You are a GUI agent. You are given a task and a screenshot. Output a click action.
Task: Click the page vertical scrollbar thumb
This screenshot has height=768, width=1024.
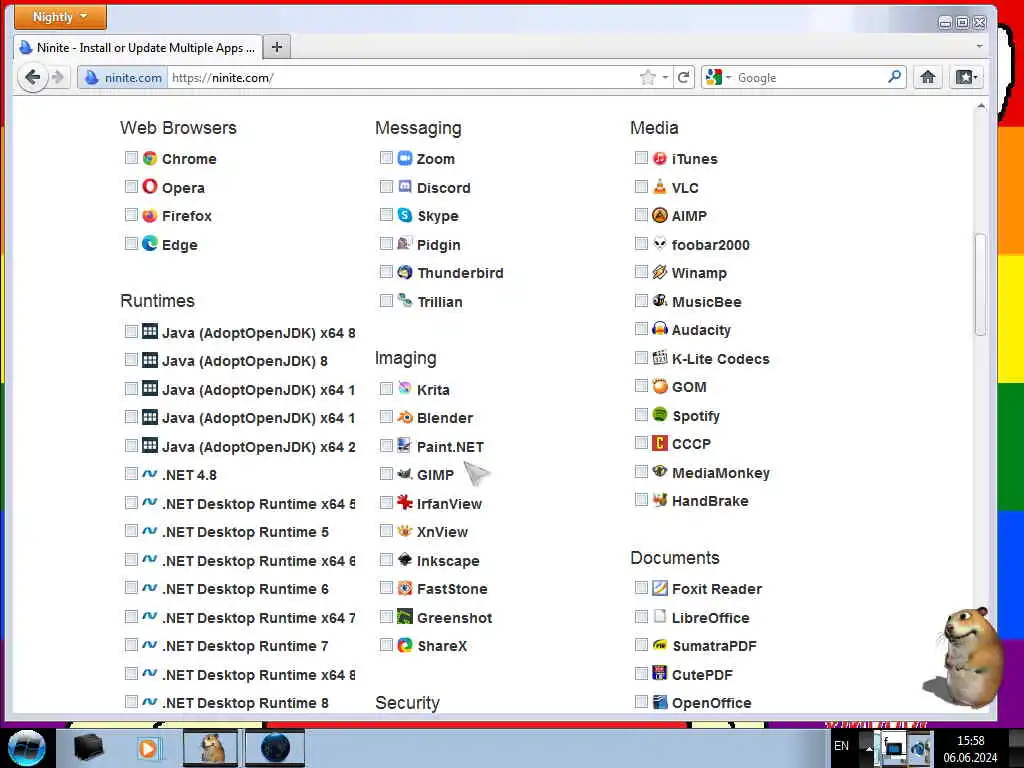pyautogui.click(x=980, y=284)
